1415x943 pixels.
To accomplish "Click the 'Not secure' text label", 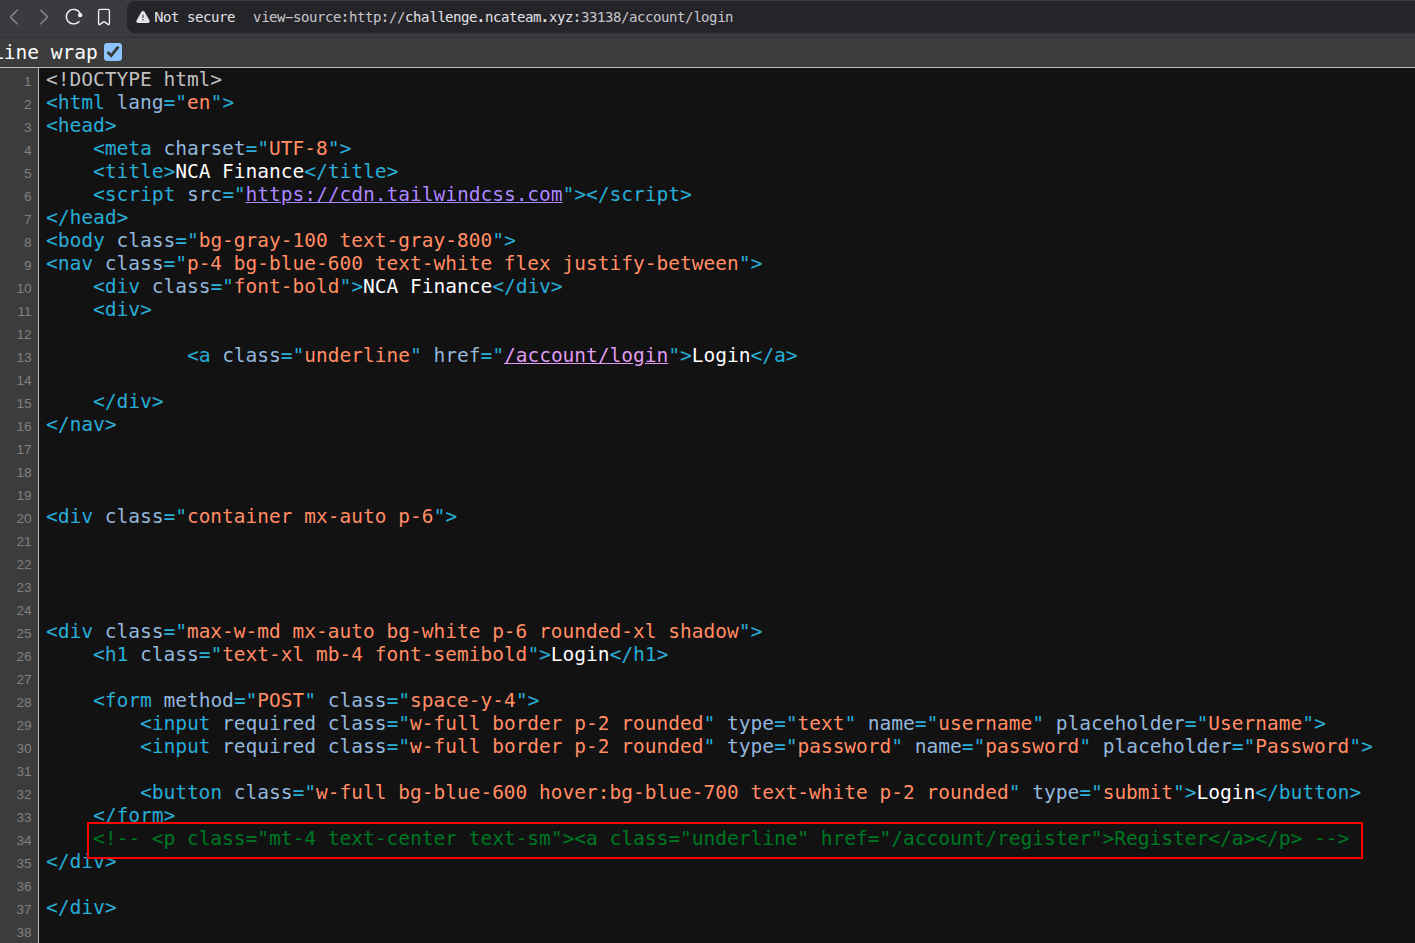I will (x=194, y=17).
